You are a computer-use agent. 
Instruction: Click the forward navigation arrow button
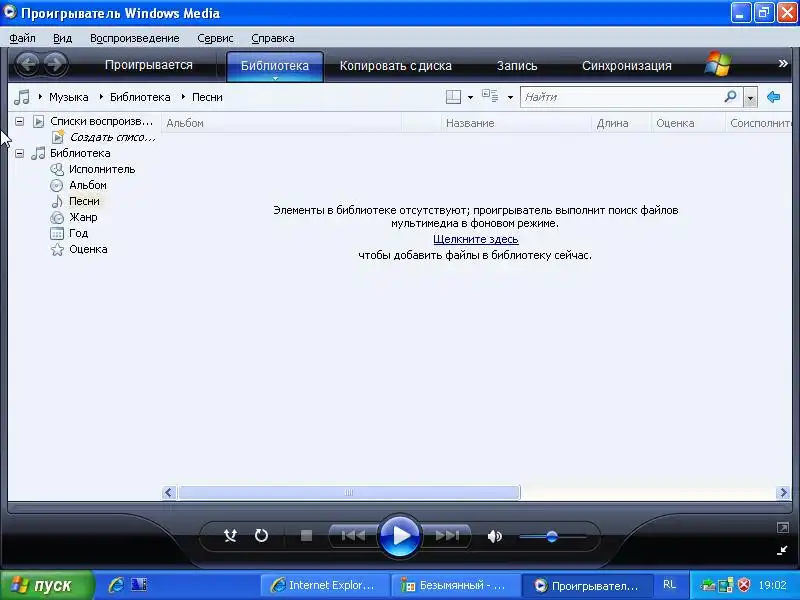point(55,64)
